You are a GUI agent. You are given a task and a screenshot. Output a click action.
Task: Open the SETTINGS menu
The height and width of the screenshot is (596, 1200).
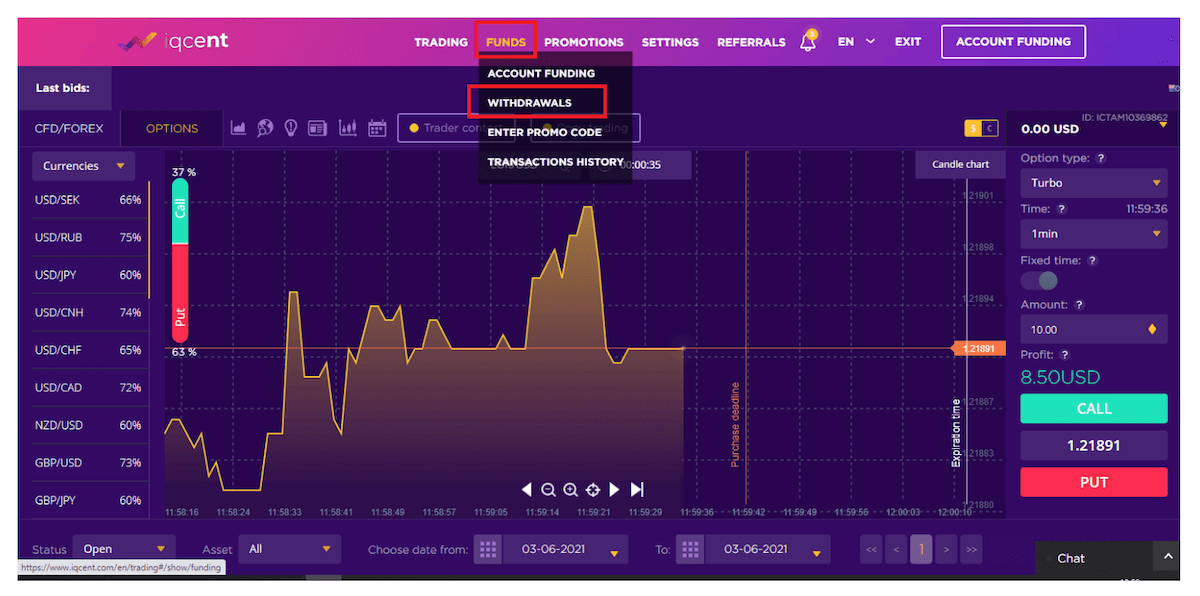(x=670, y=42)
